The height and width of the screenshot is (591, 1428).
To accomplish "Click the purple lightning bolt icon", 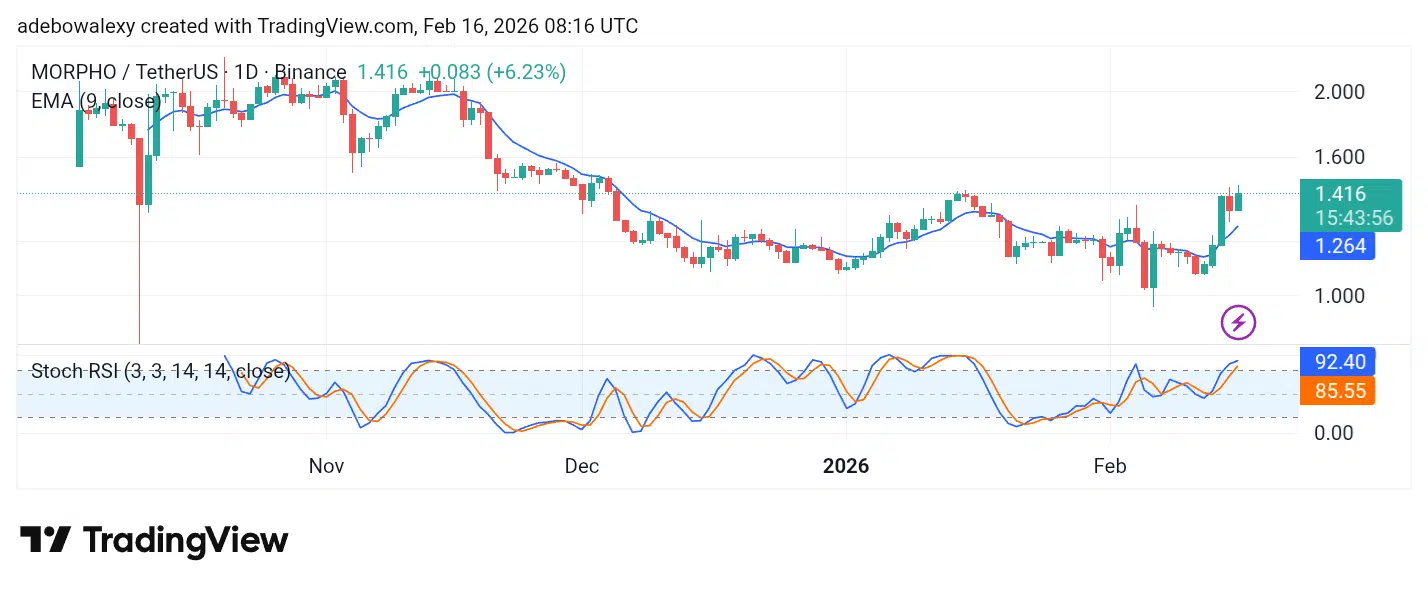I will pyautogui.click(x=1238, y=322).
